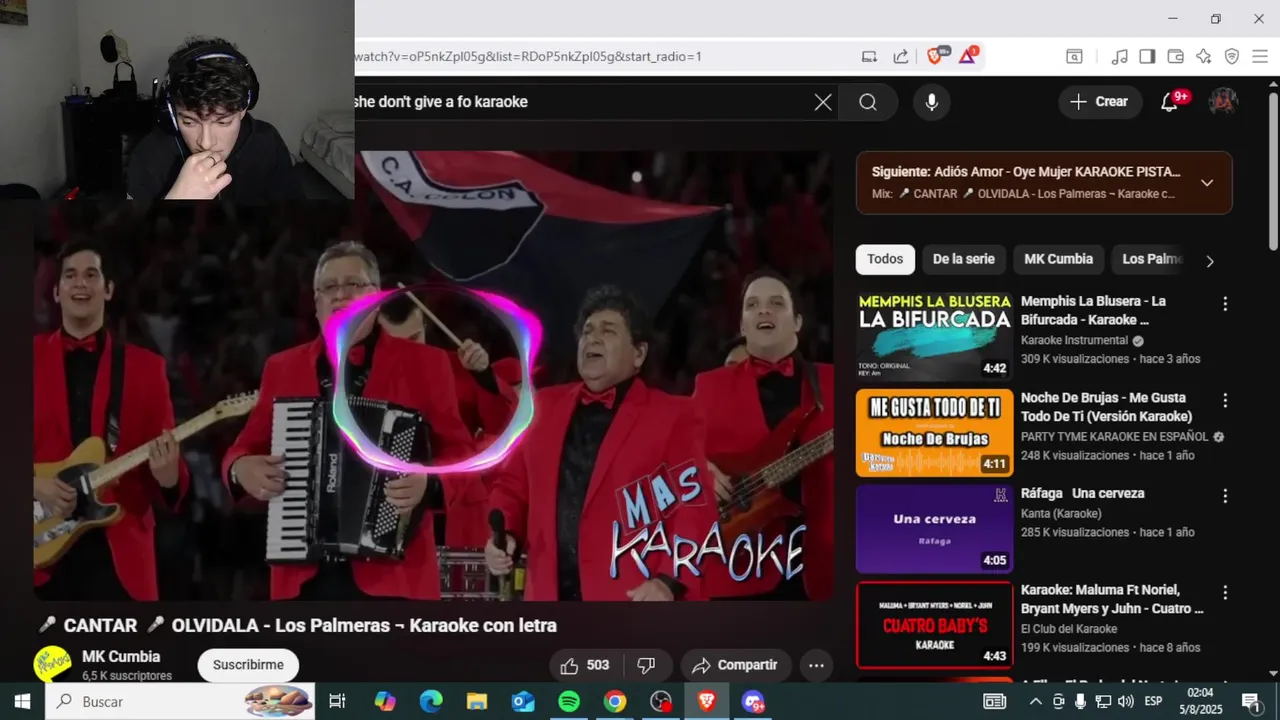1280x720 pixels.
Task: Show hidden system tray icons
Action: (x=1037, y=701)
